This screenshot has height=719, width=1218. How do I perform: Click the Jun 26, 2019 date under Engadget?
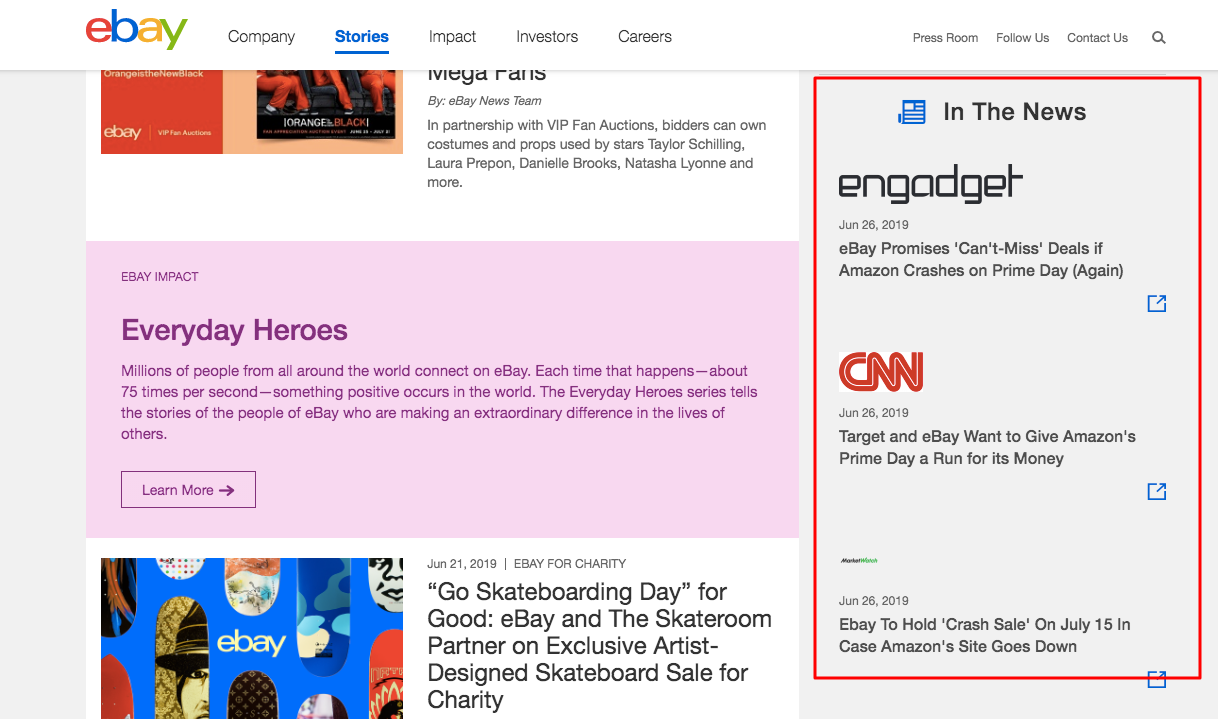(874, 225)
